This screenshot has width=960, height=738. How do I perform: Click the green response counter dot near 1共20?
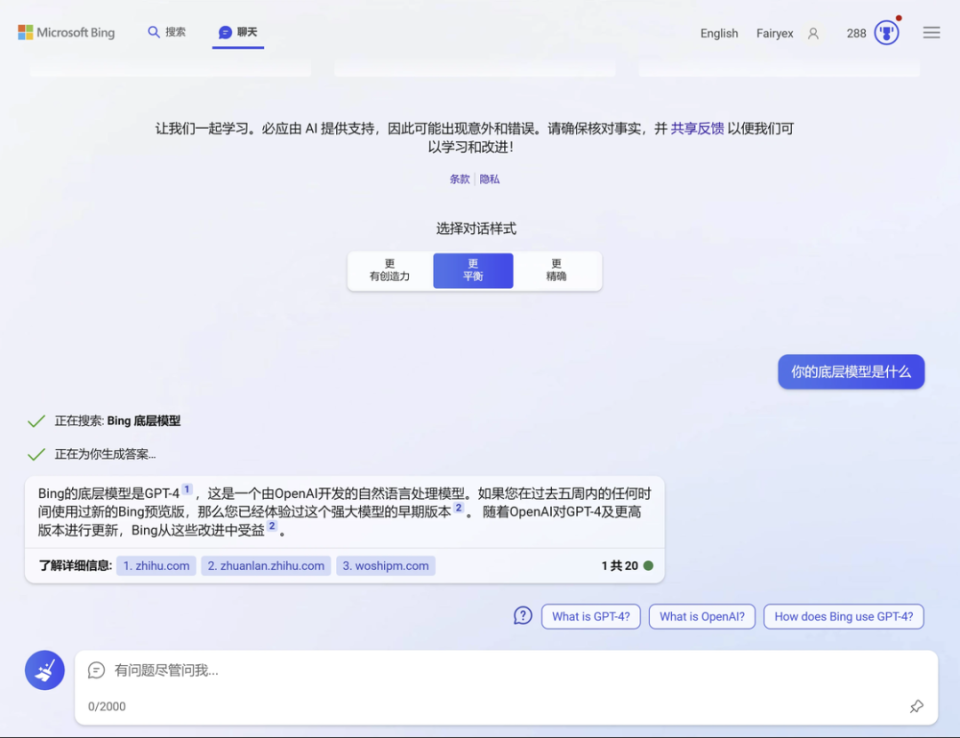coord(647,566)
